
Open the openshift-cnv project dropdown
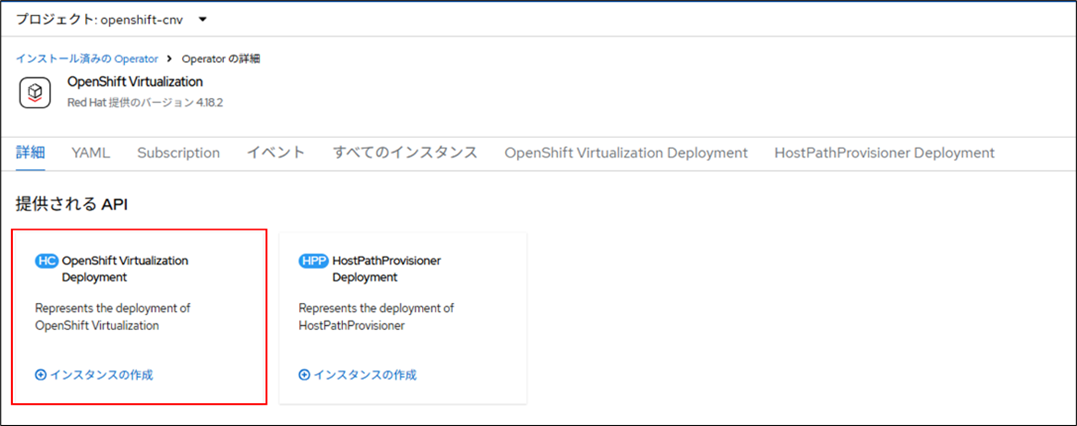coord(110,19)
